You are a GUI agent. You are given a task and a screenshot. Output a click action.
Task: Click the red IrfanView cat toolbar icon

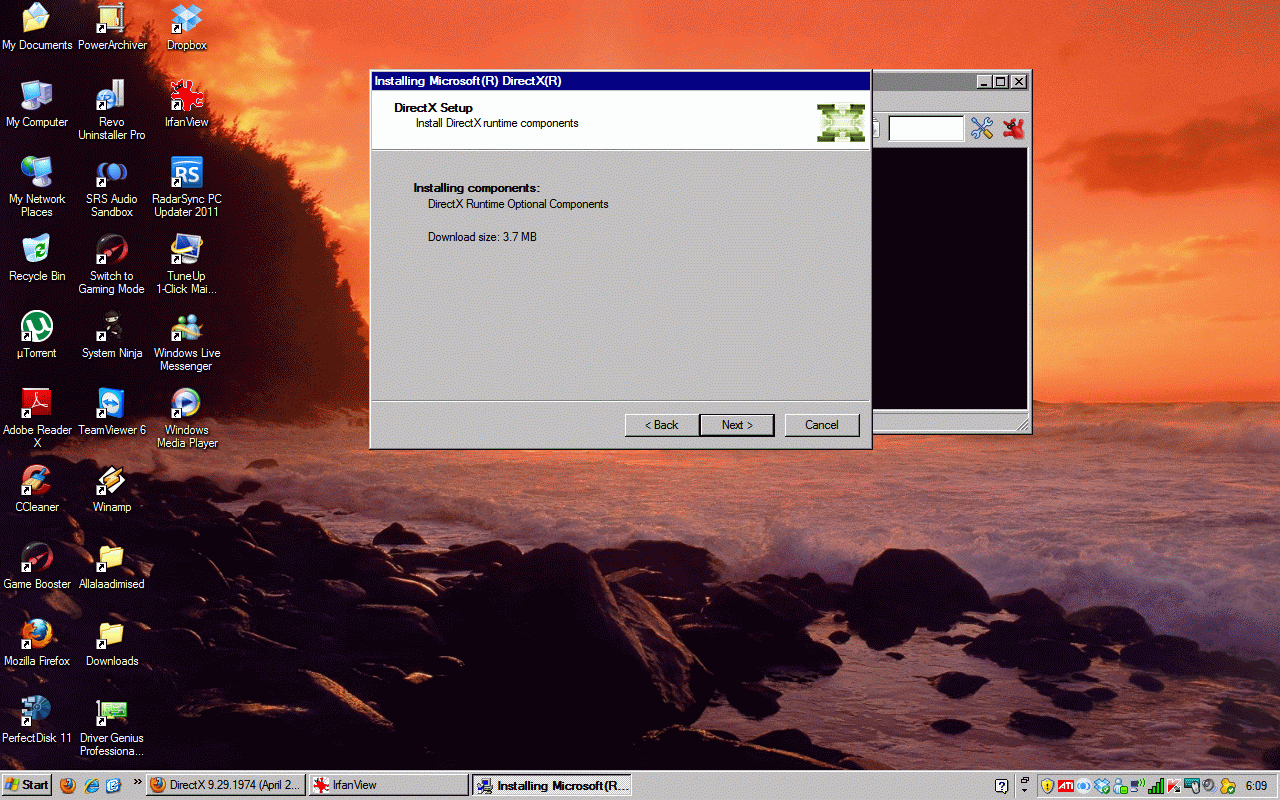tap(1014, 128)
